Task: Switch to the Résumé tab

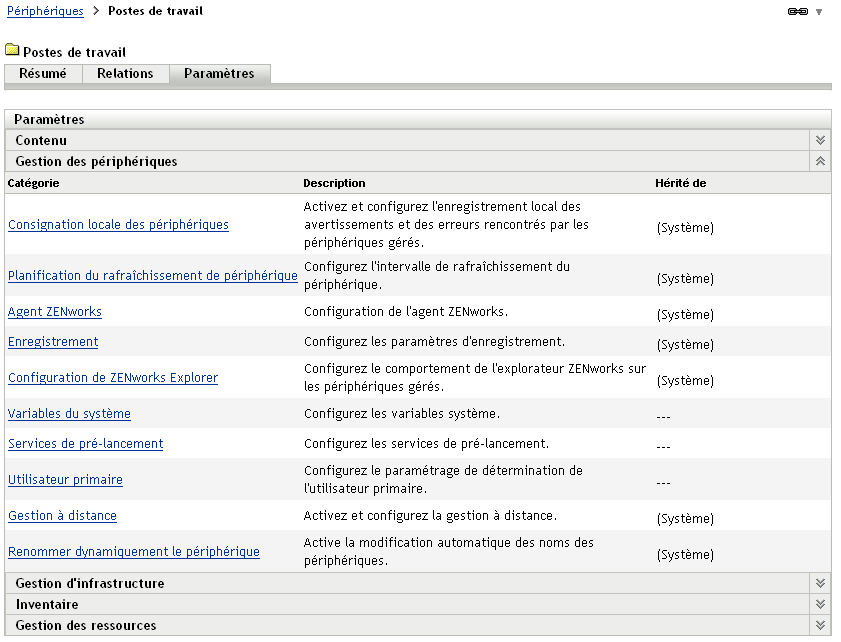Action: 43,73
